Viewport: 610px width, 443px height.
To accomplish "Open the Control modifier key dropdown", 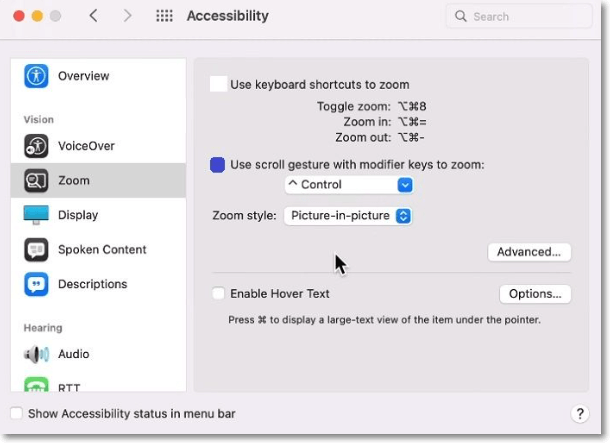I will click(348, 185).
